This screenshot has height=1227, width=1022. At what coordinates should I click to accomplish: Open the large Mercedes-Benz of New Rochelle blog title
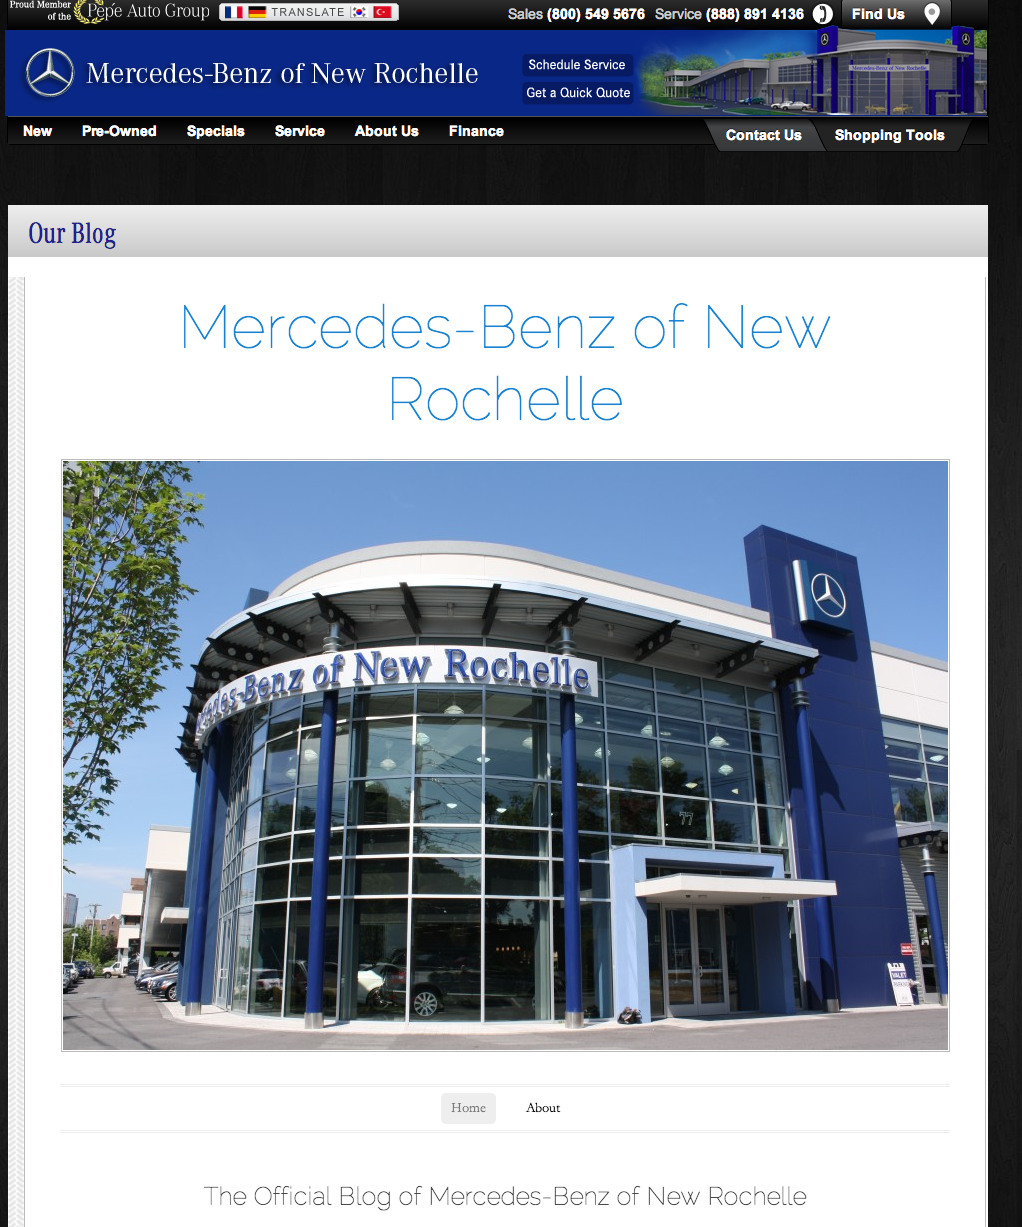click(505, 364)
